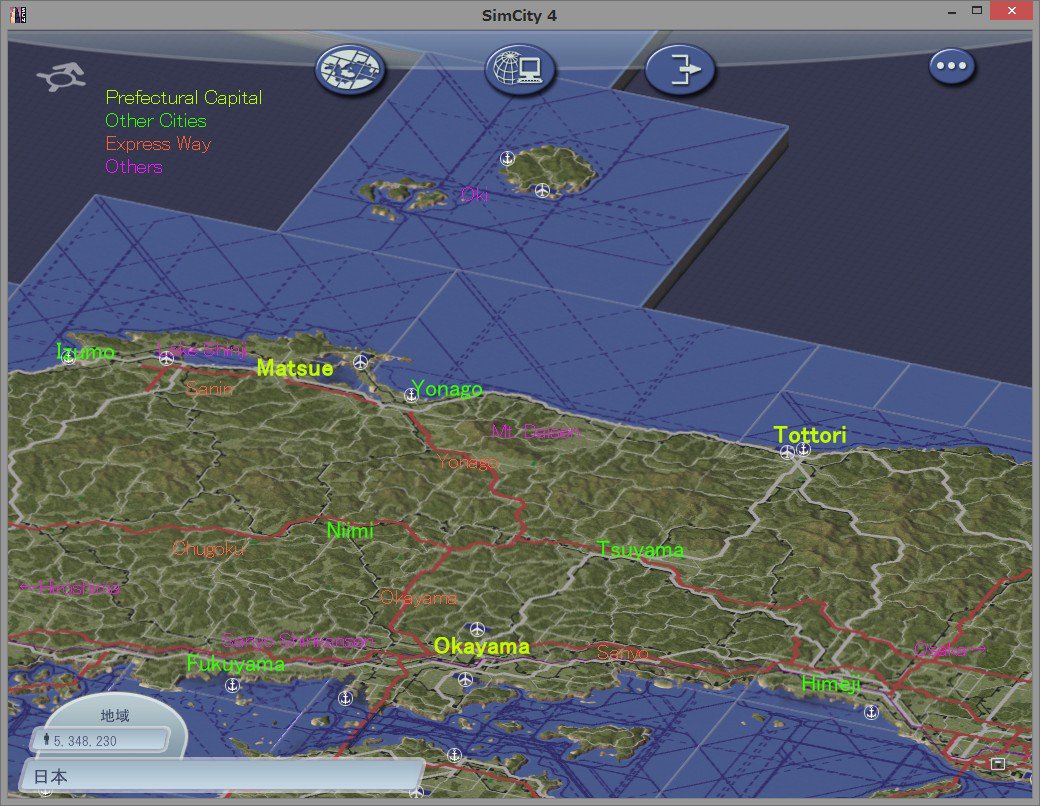The height and width of the screenshot is (806, 1040).
Task: Click the small window icon in the map corner
Action: (998, 764)
